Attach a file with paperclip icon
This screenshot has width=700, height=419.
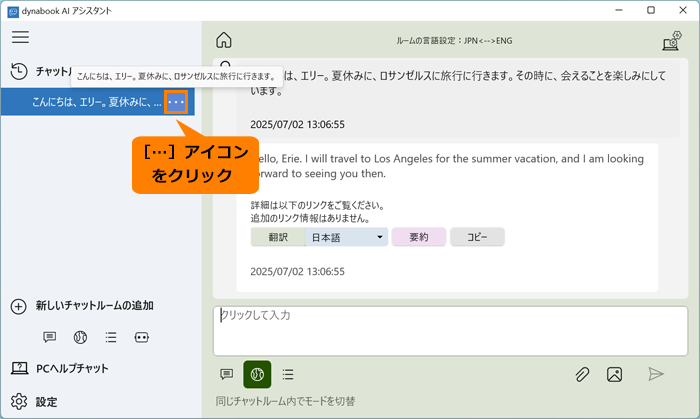[582, 374]
